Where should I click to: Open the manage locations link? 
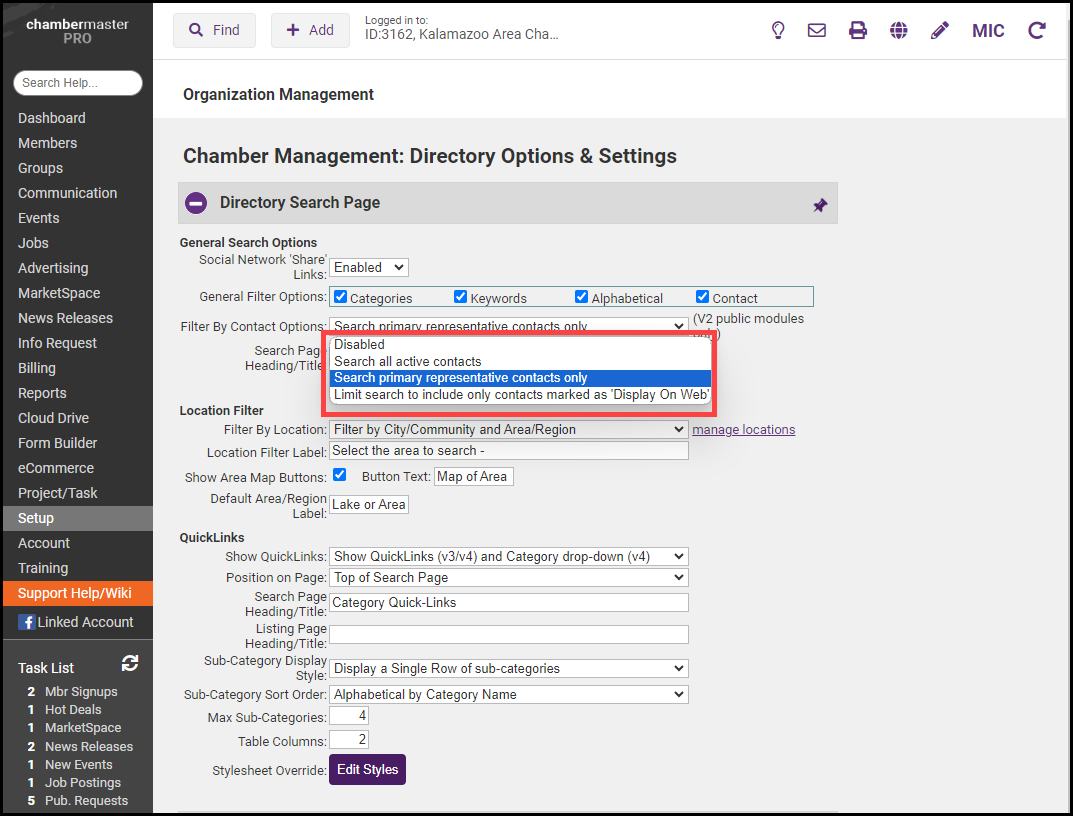(x=743, y=430)
